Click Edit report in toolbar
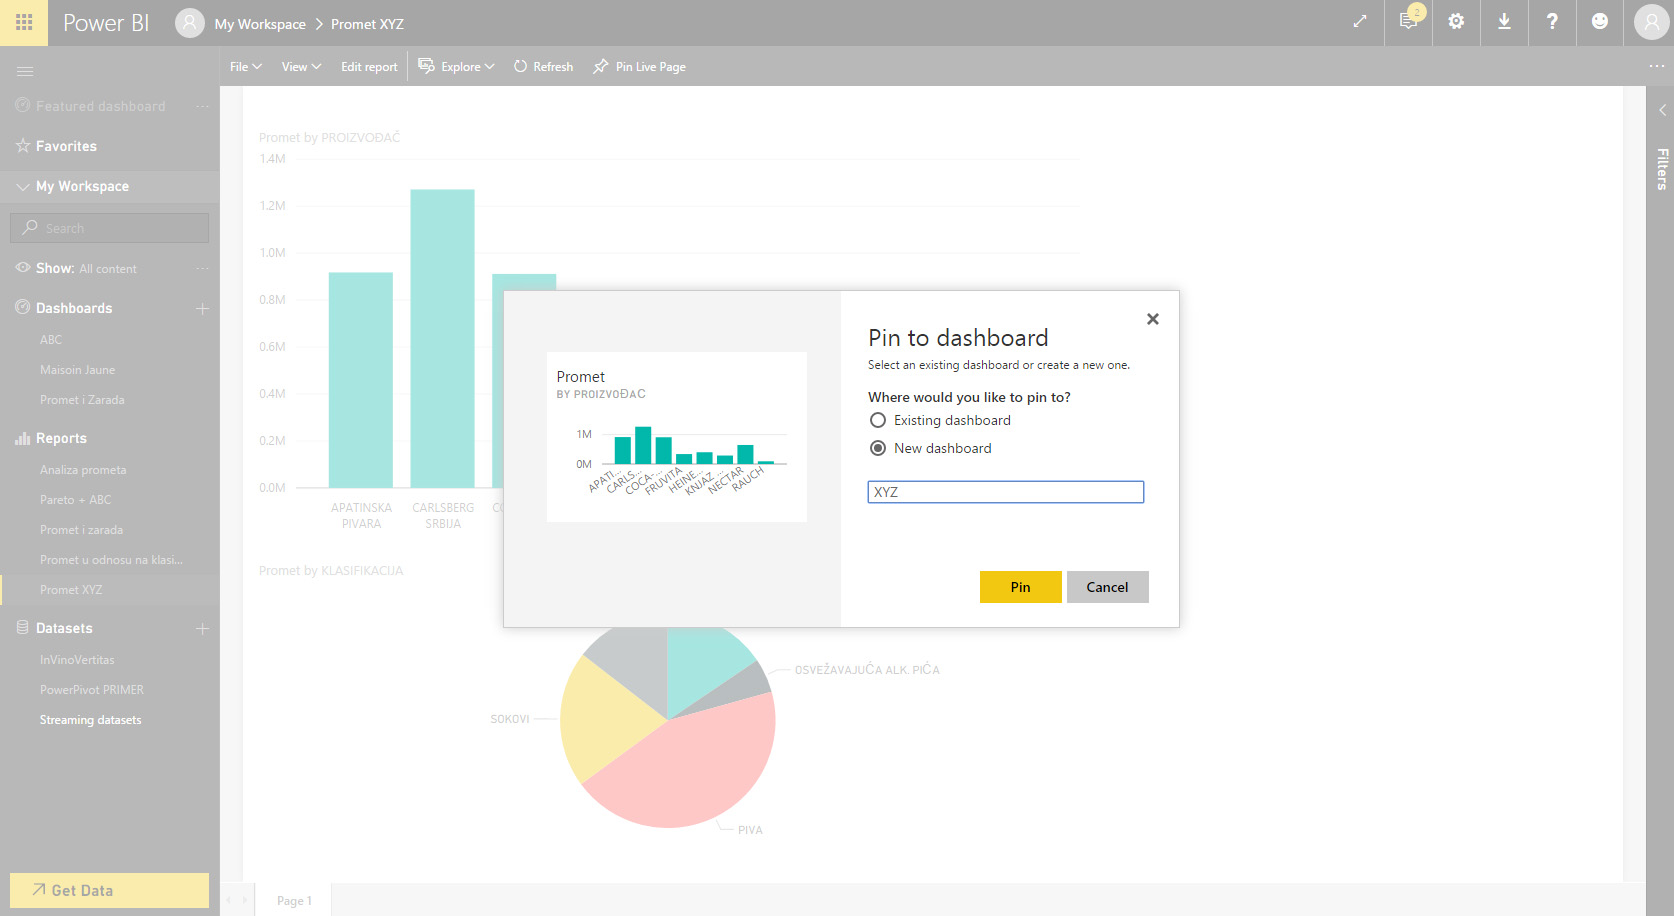This screenshot has width=1674, height=916. (369, 67)
